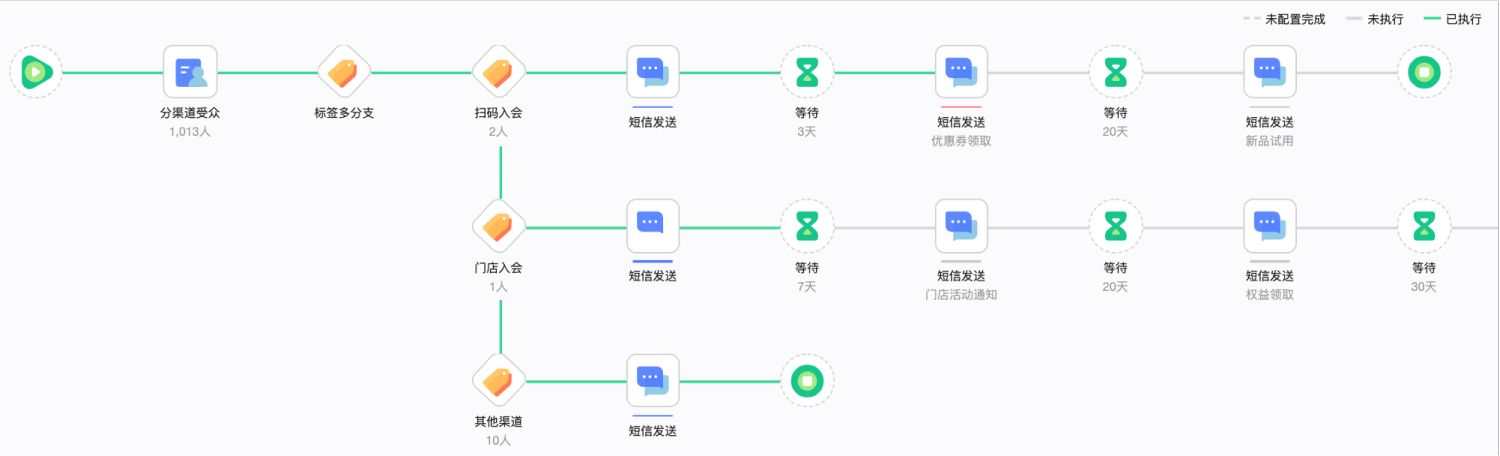Click the 标签多分支 label text
1500x456 pixels.
tap(344, 113)
